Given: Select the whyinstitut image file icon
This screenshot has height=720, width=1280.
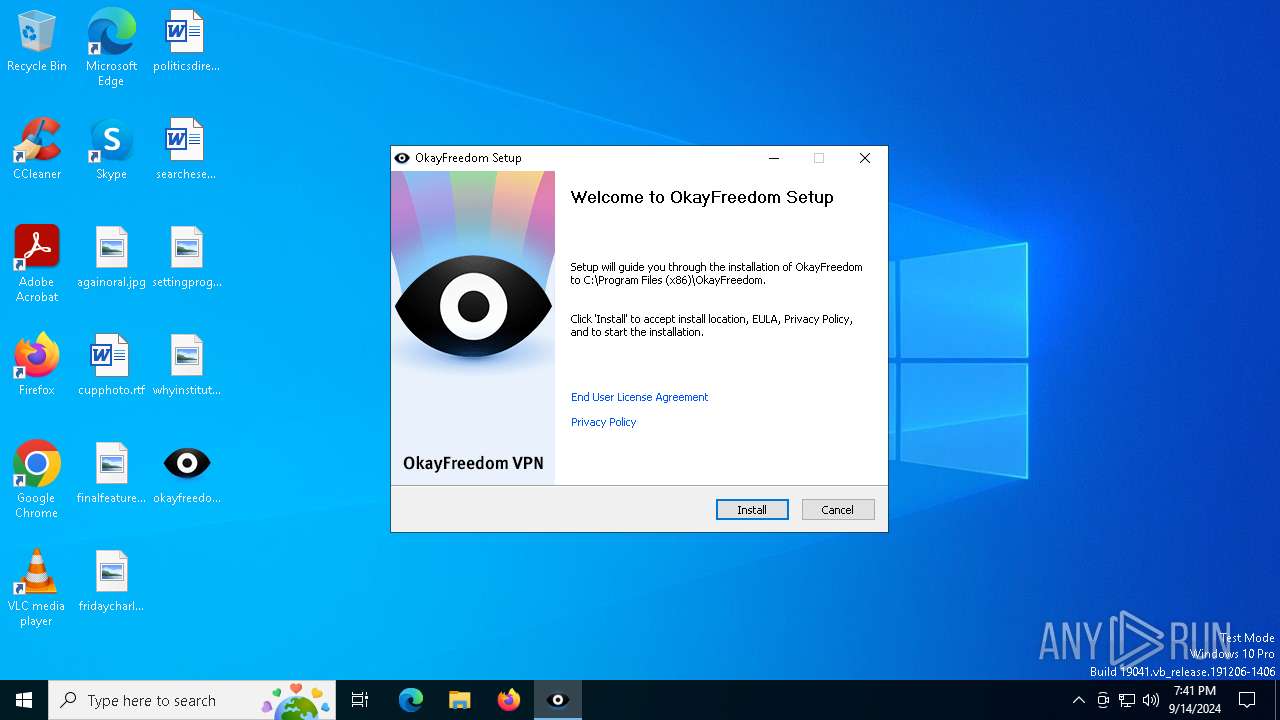Looking at the screenshot, I should pos(186,366).
